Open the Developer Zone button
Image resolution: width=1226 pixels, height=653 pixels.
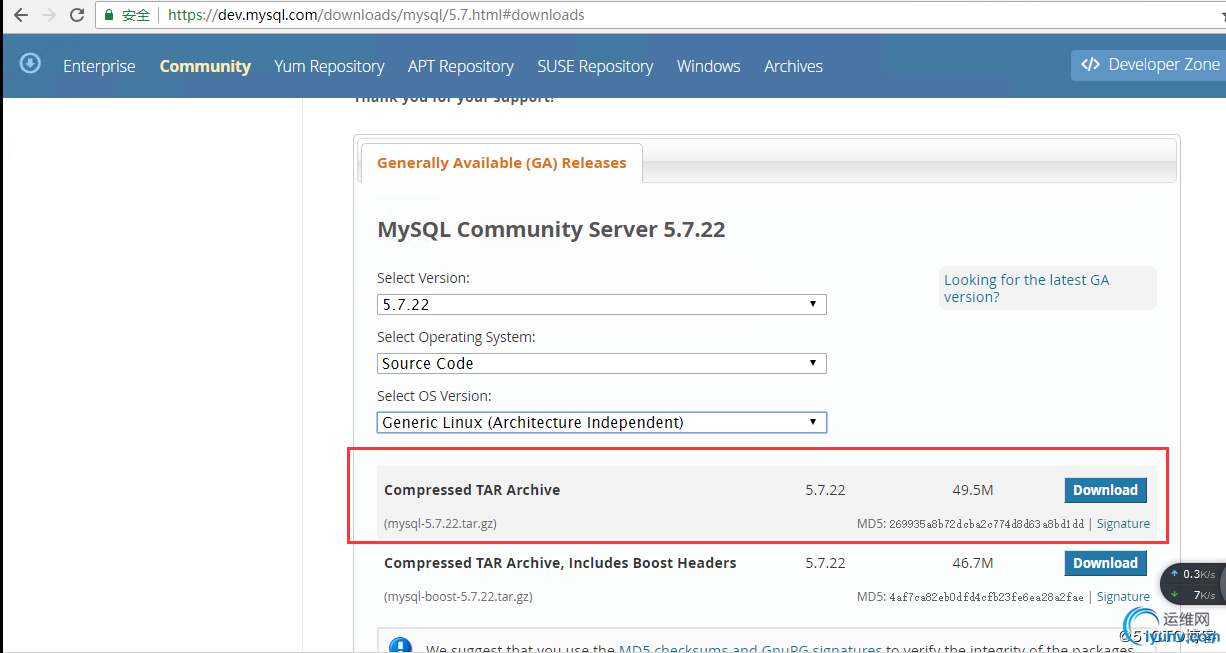1150,64
